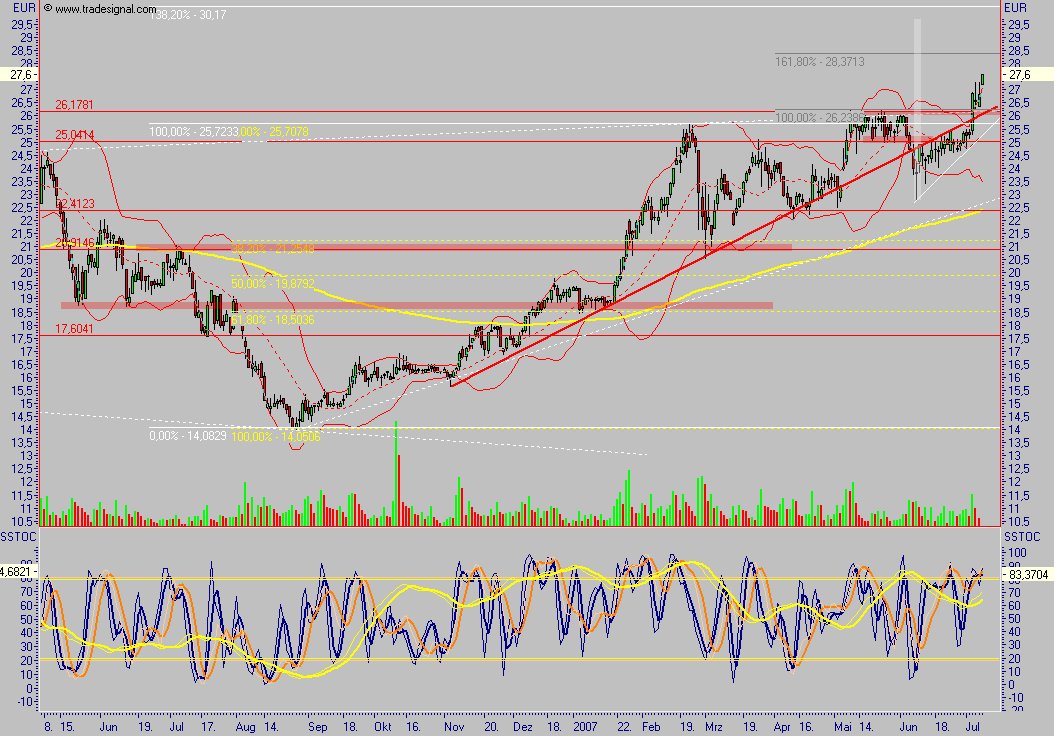Click the white 100,00% - 25,7233 label

point(194,132)
